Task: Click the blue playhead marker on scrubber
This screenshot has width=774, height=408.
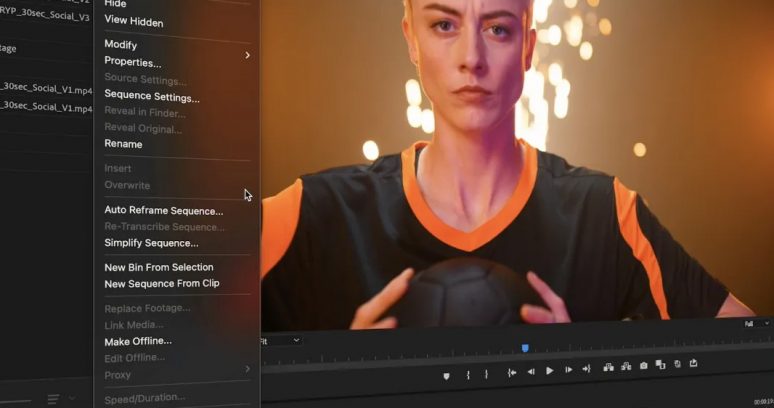Action: (x=525, y=348)
